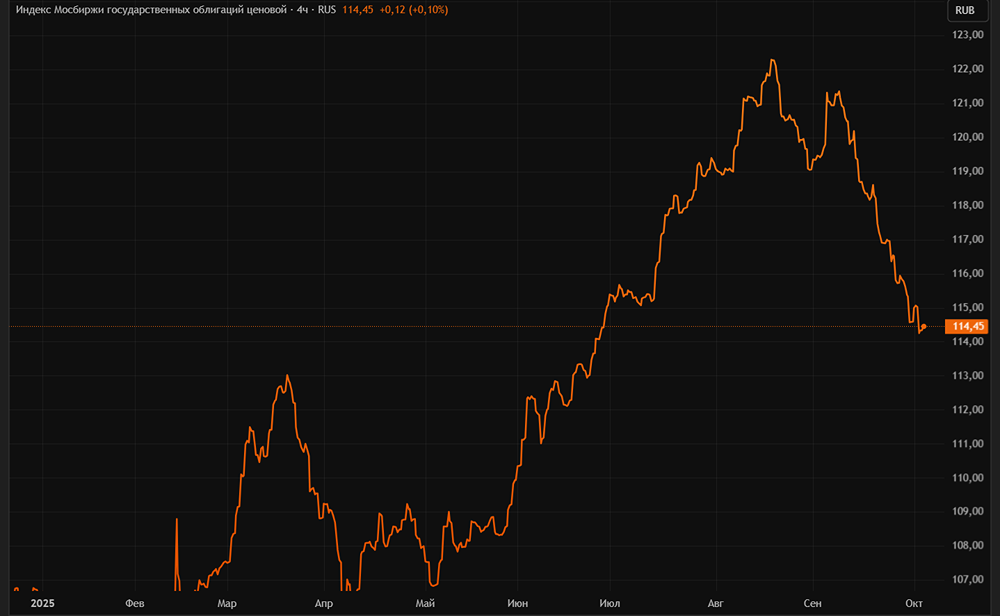Click the Июн label on time axis
Screen dimensions: 1000x616
pyautogui.click(x=517, y=603)
